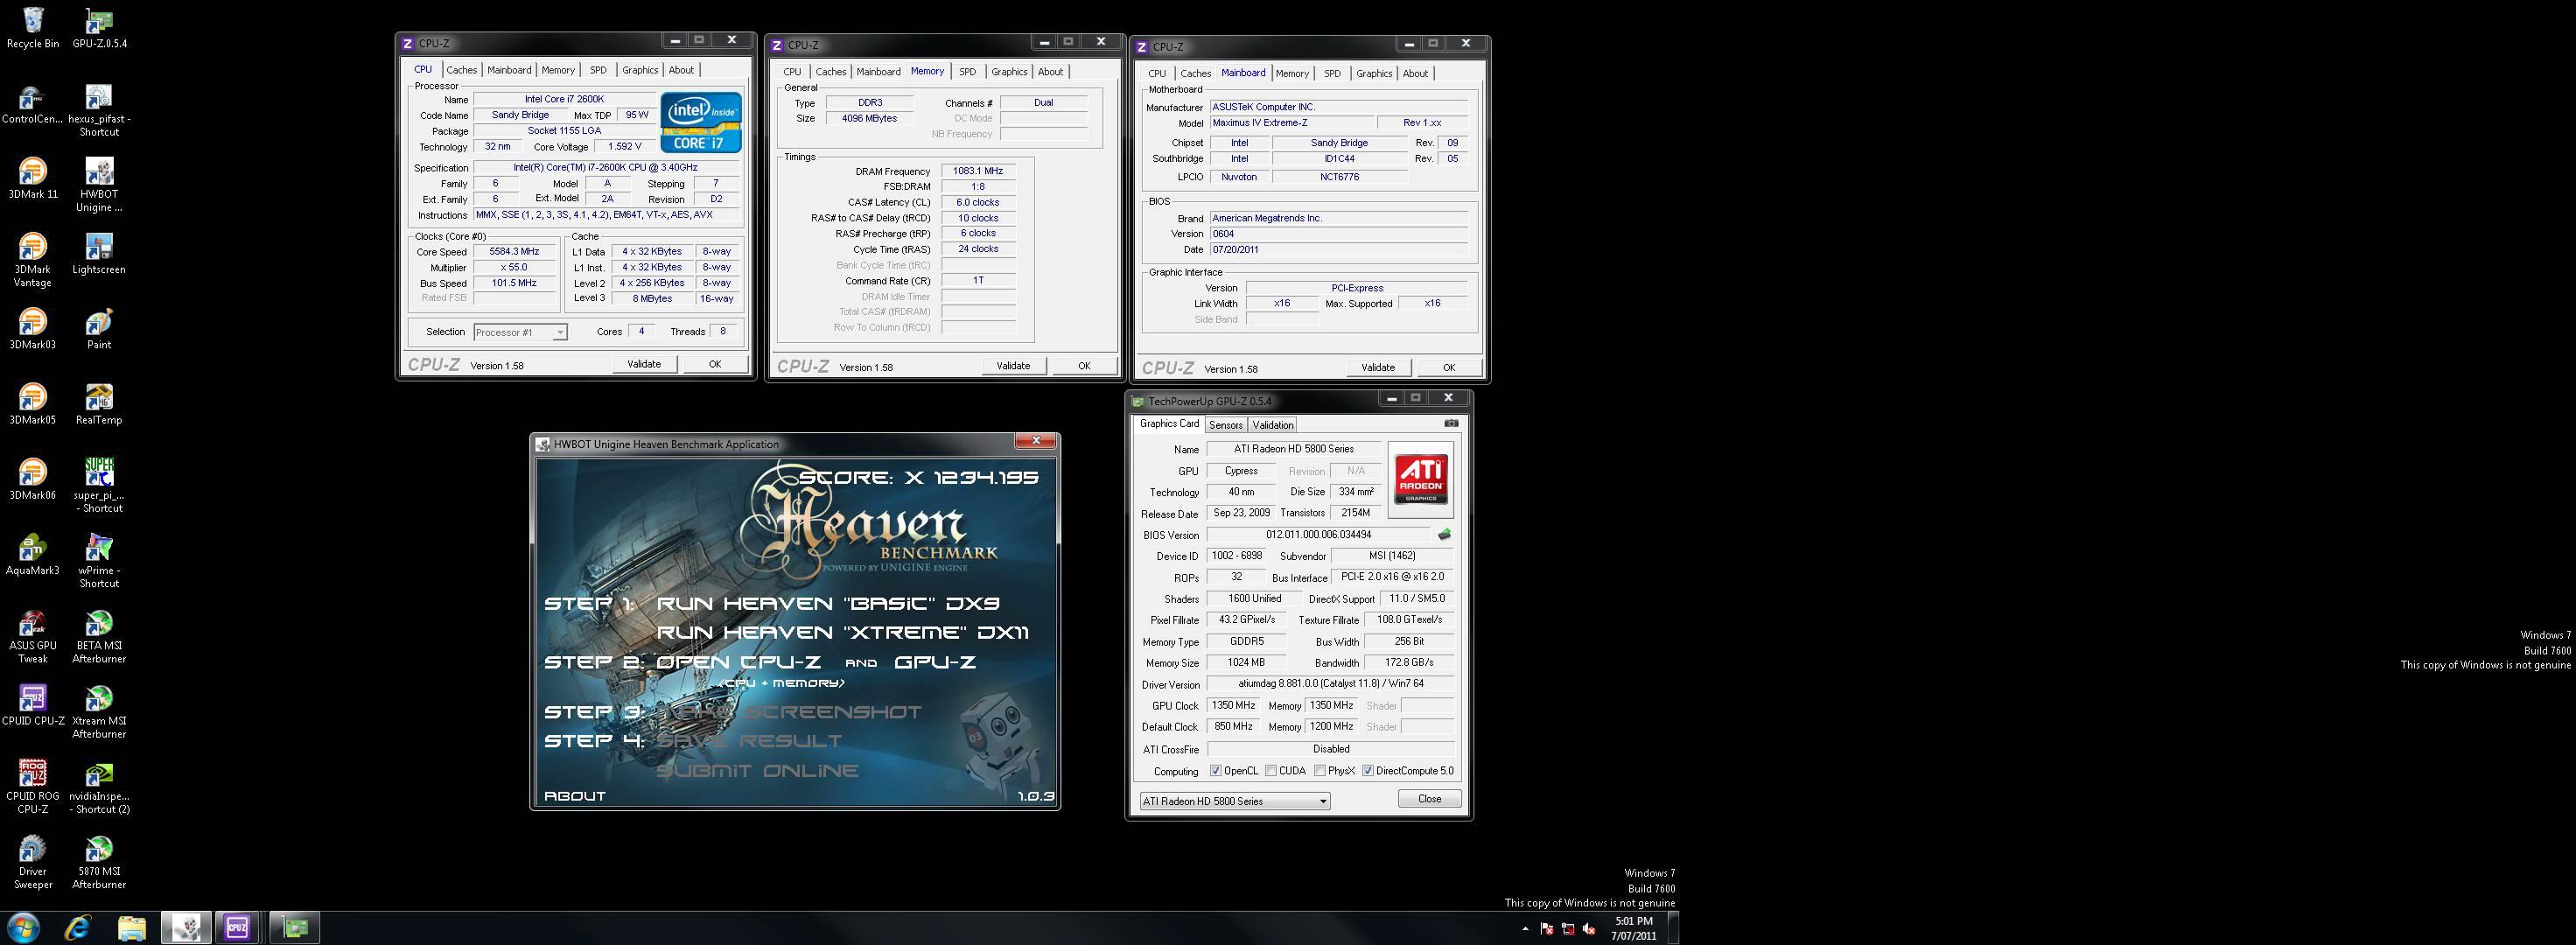Select the wPrime shortcut icon
This screenshot has height=945, width=2576.
click(99, 560)
